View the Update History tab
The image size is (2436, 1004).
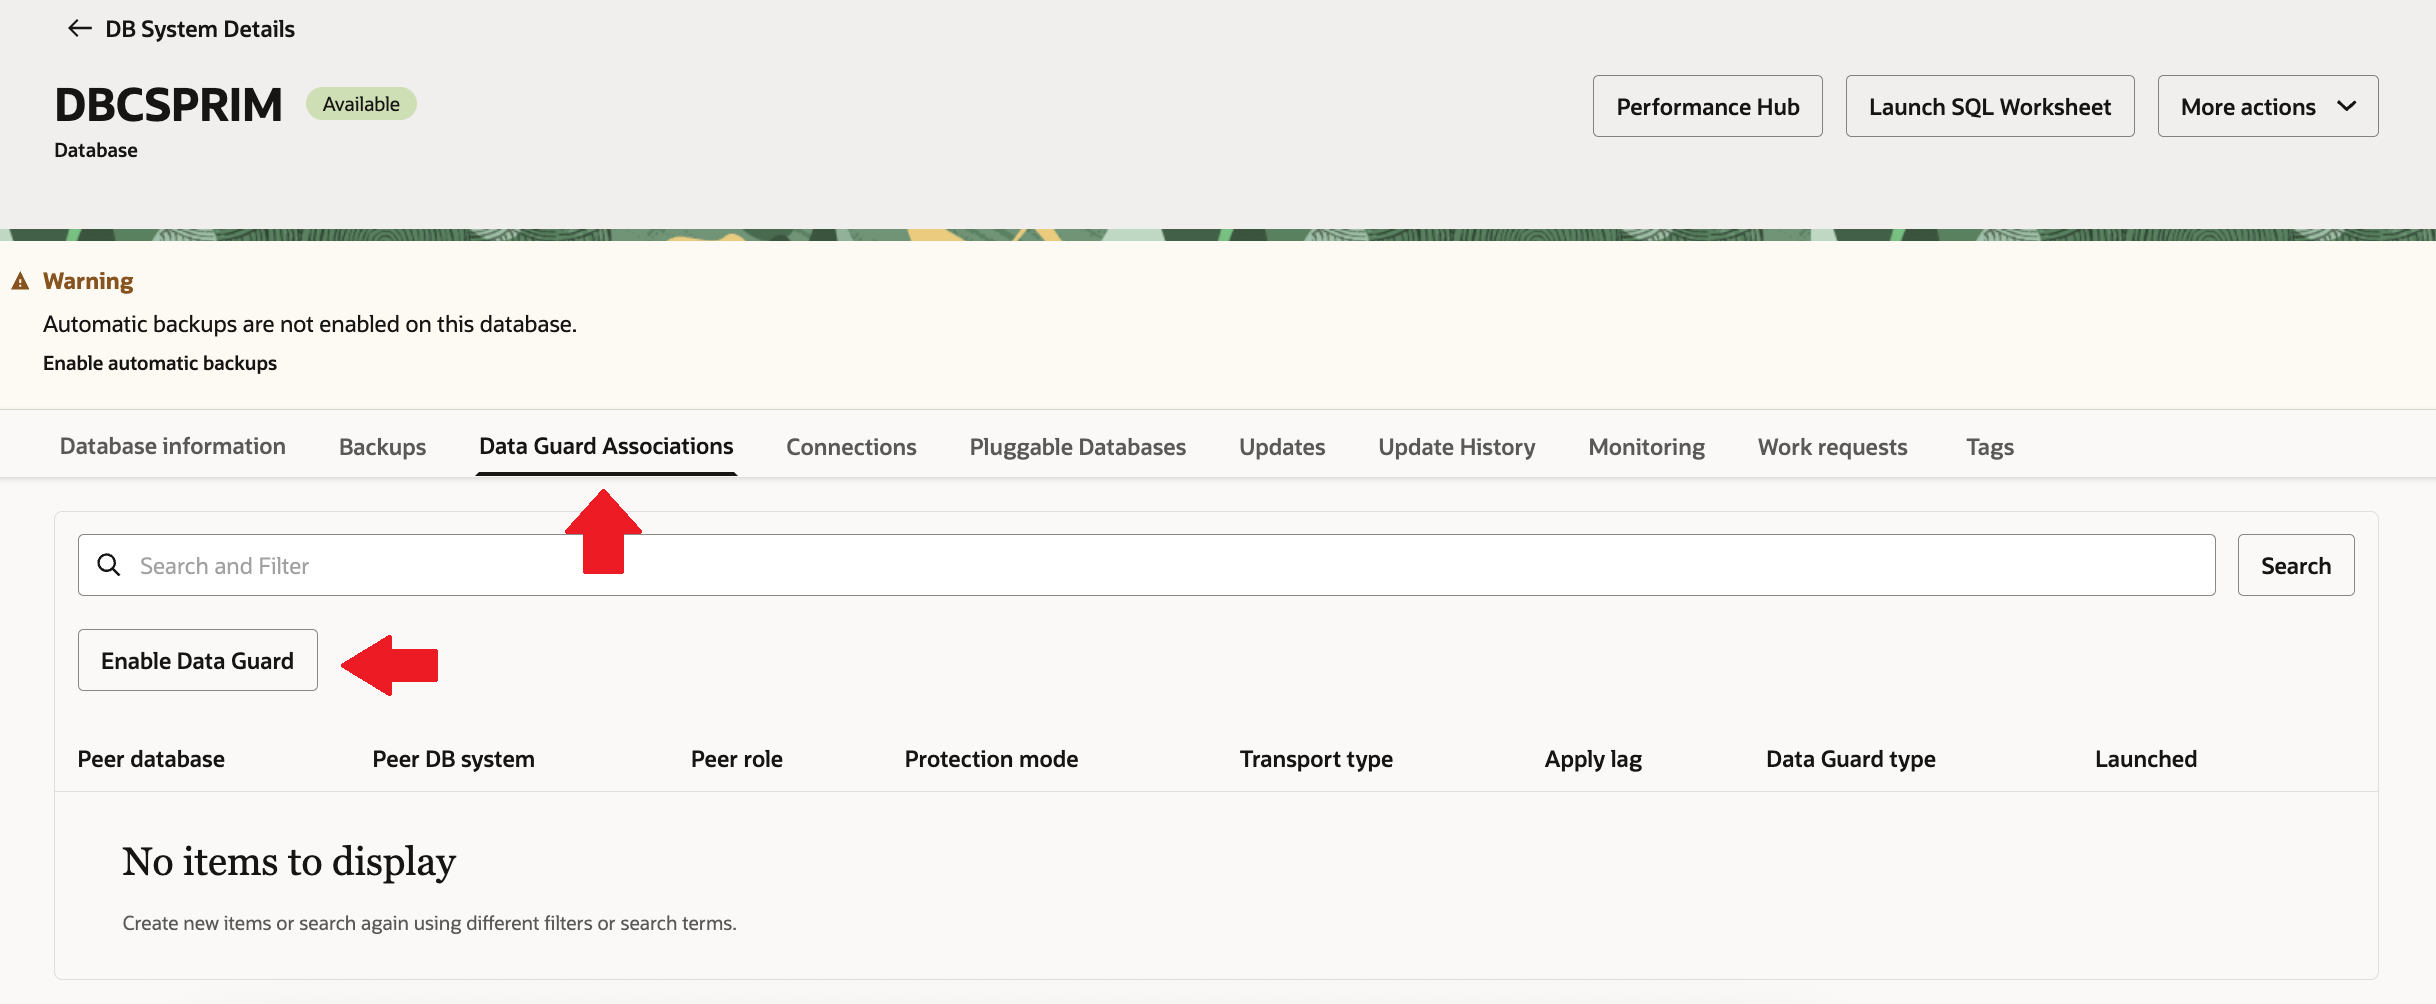(x=1456, y=447)
